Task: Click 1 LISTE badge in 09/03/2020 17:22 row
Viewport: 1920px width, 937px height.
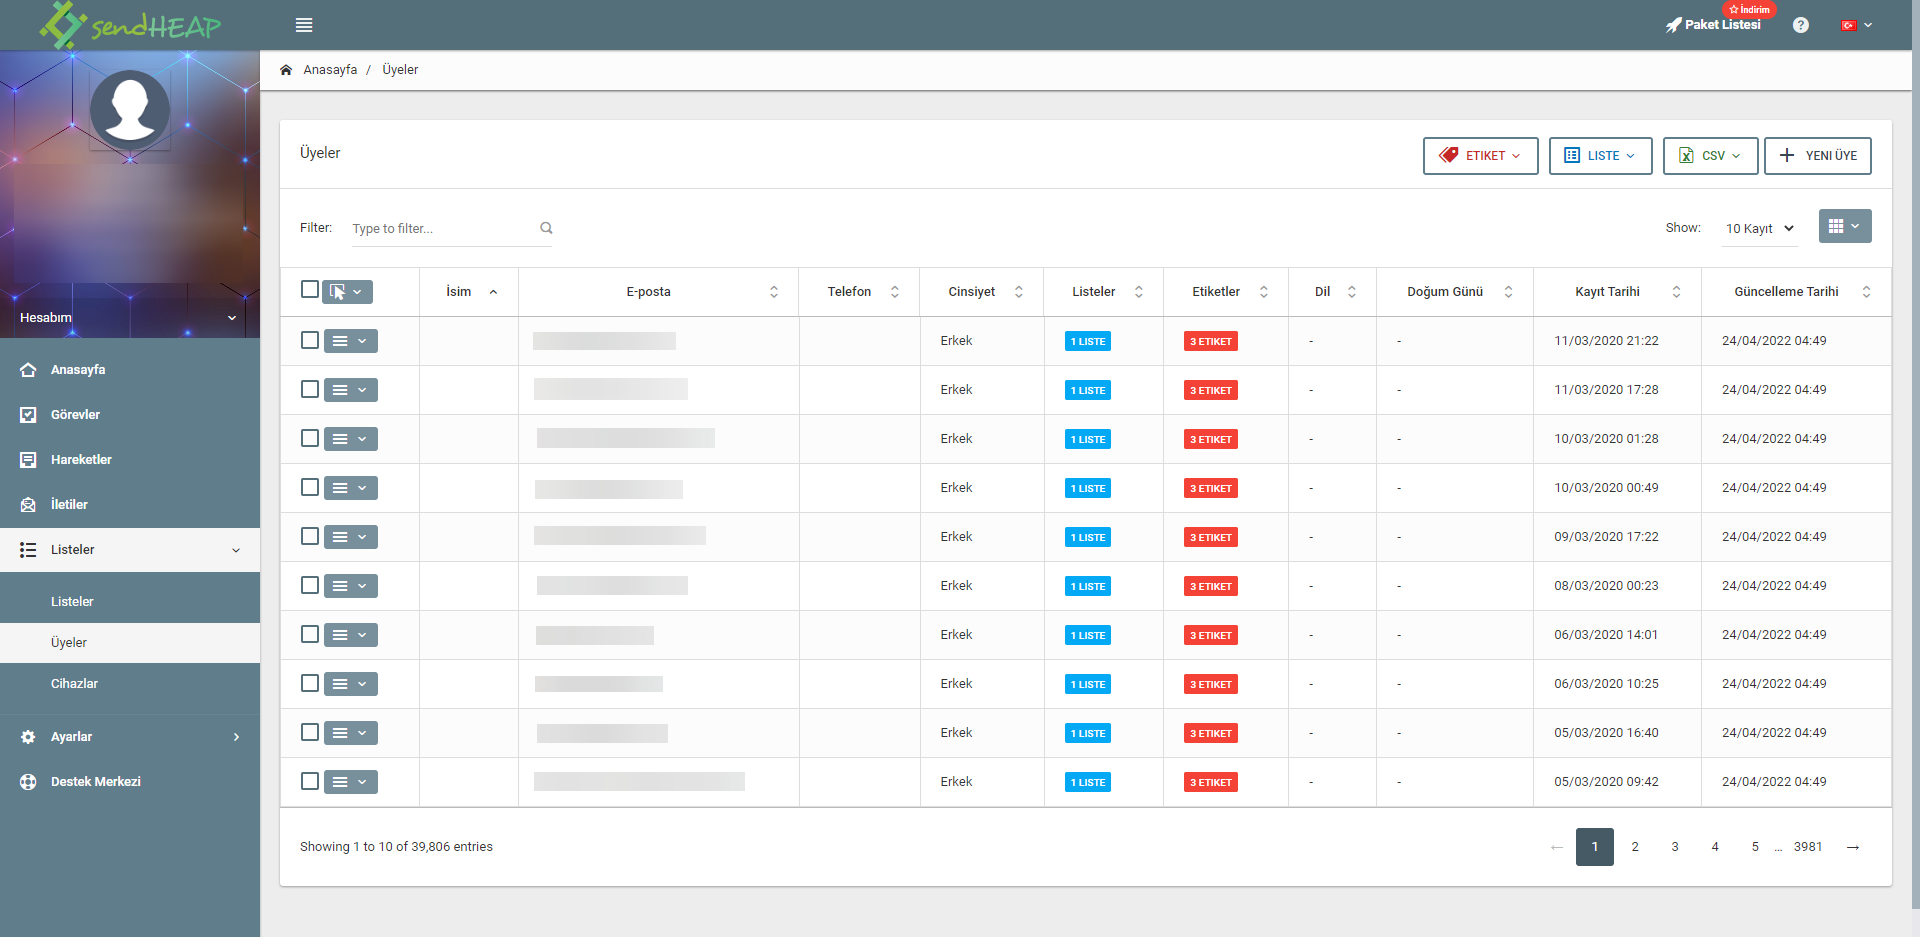Action: pyautogui.click(x=1088, y=538)
